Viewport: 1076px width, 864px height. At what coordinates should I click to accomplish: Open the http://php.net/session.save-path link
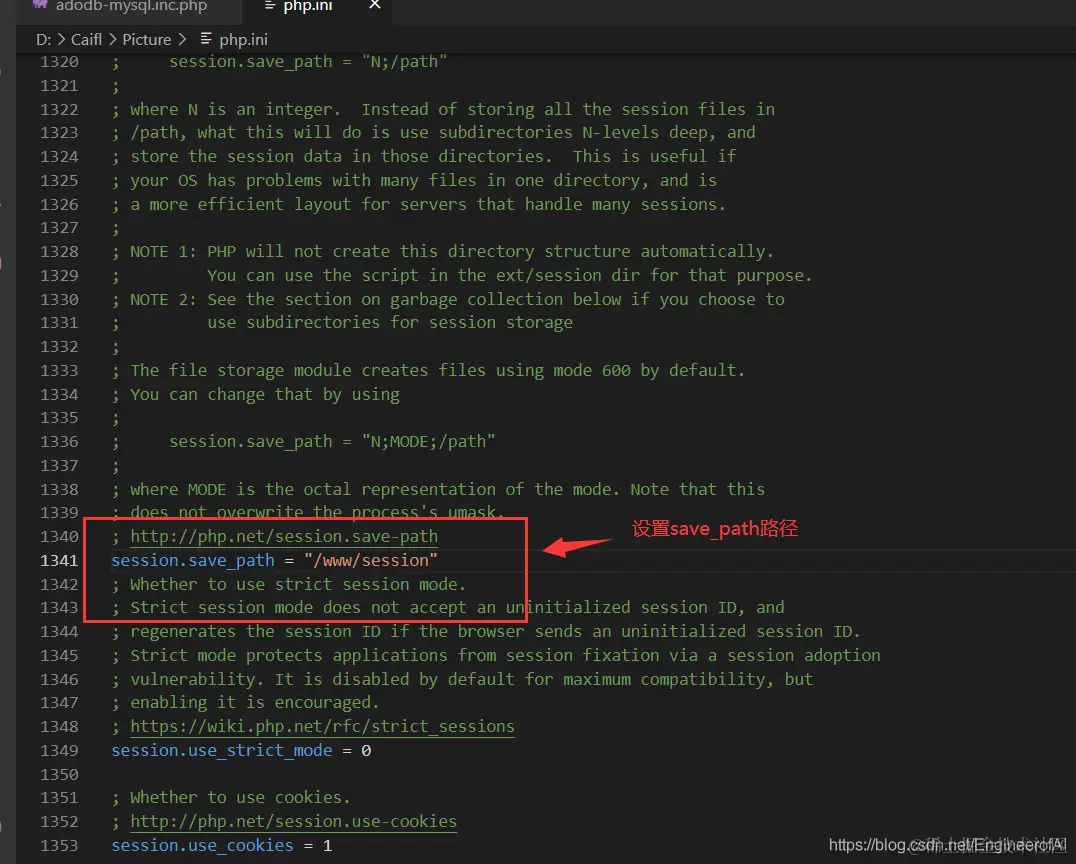[x=283, y=536]
